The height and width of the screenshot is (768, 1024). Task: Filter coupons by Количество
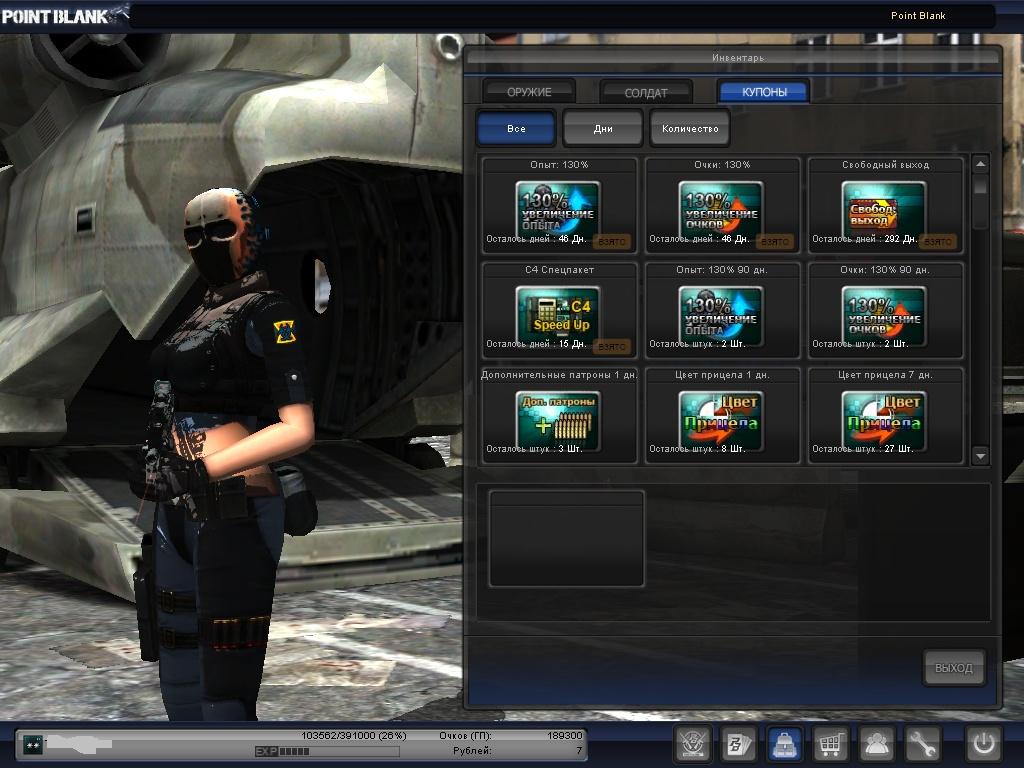pos(690,129)
